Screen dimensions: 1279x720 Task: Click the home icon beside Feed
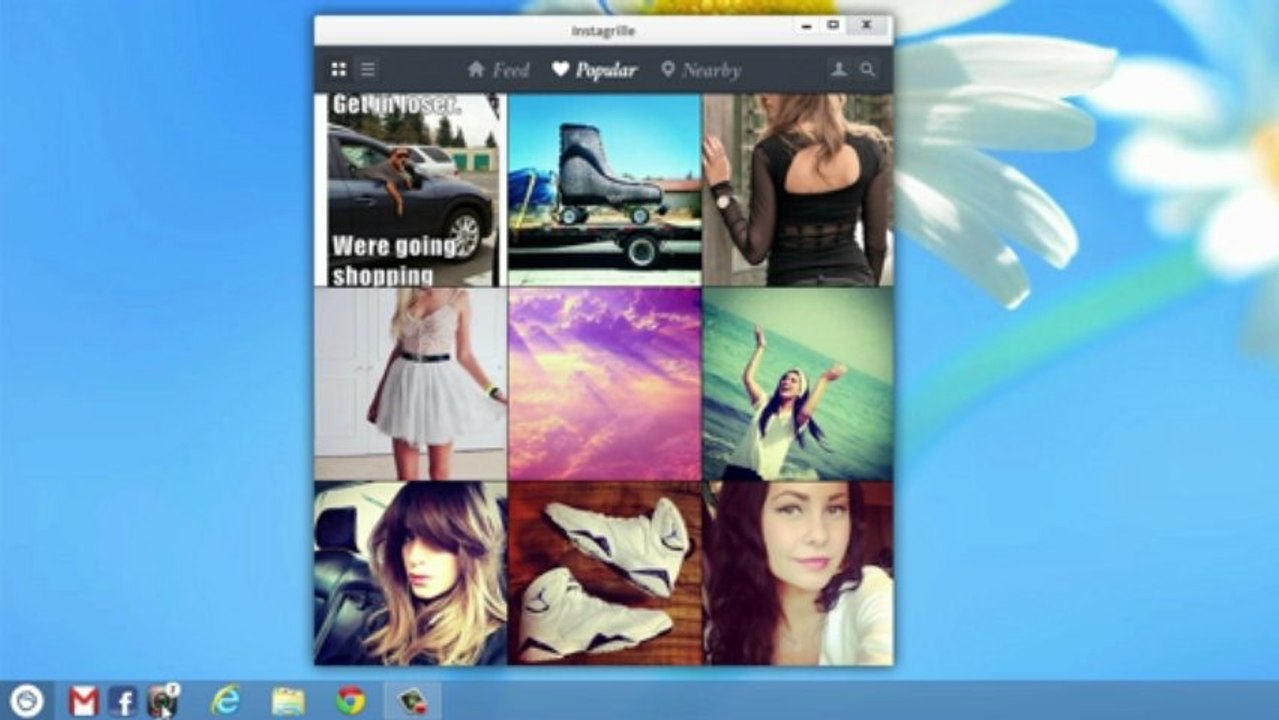pos(476,69)
